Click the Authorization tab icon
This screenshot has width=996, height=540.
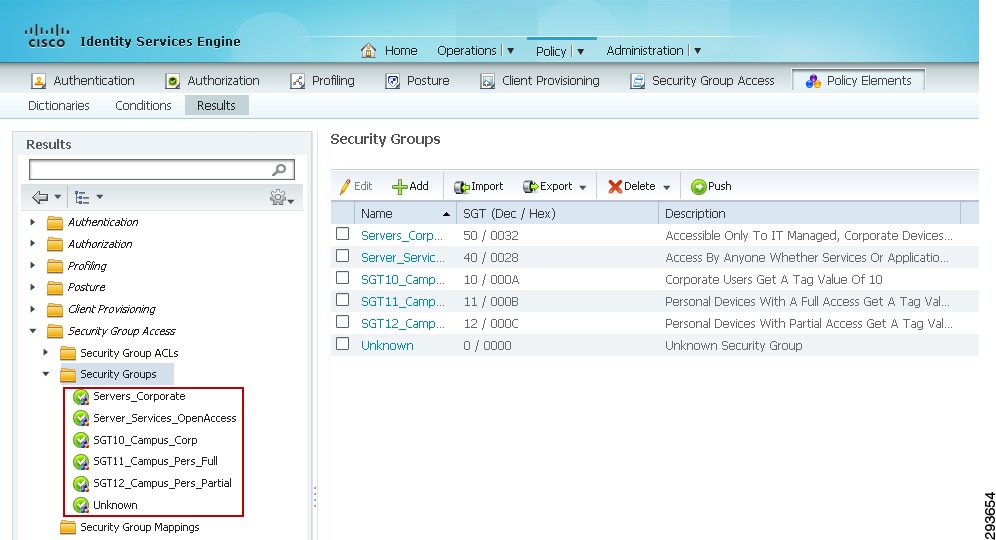(x=172, y=81)
